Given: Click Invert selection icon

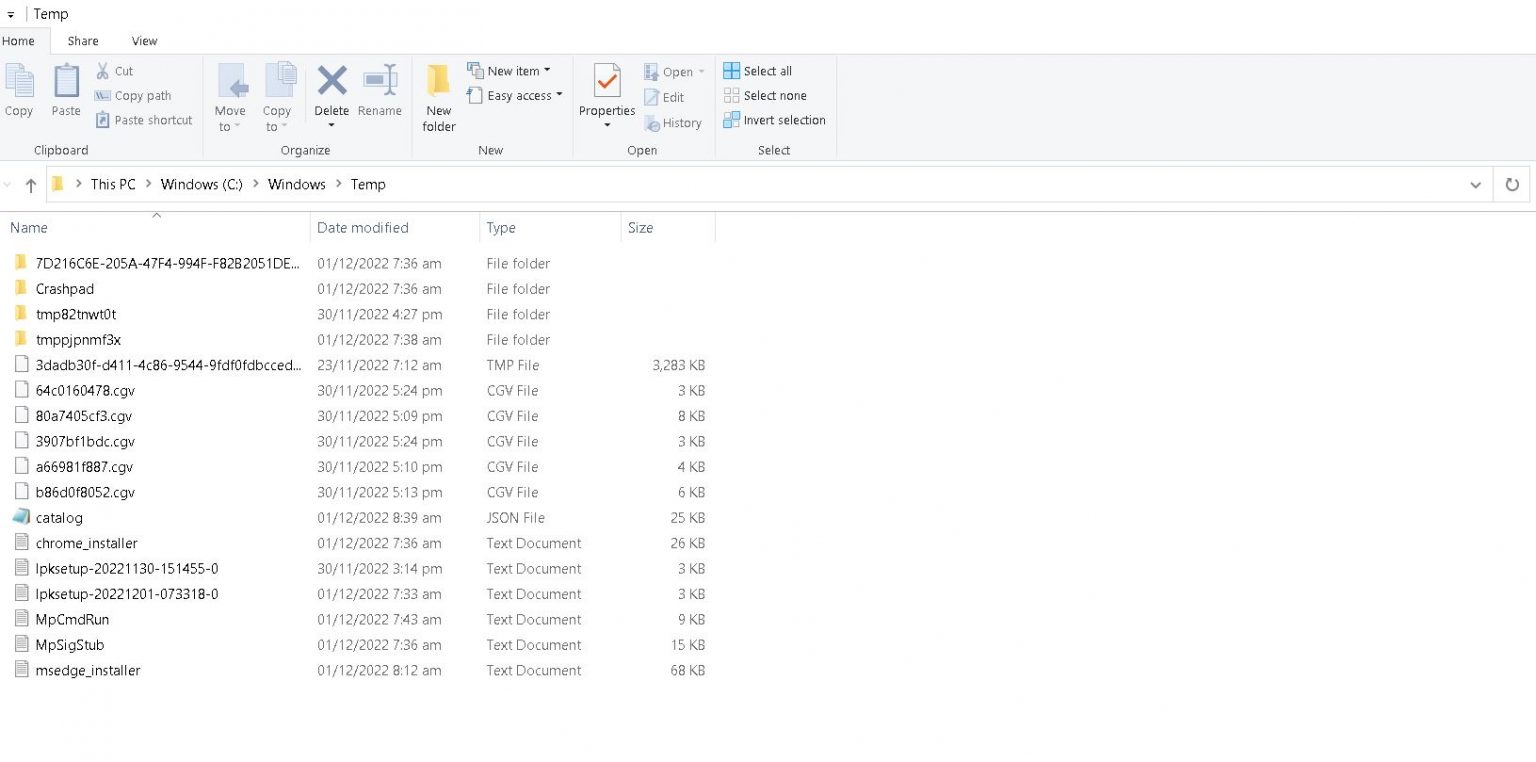Looking at the screenshot, I should pyautogui.click(x=732, y=120).
